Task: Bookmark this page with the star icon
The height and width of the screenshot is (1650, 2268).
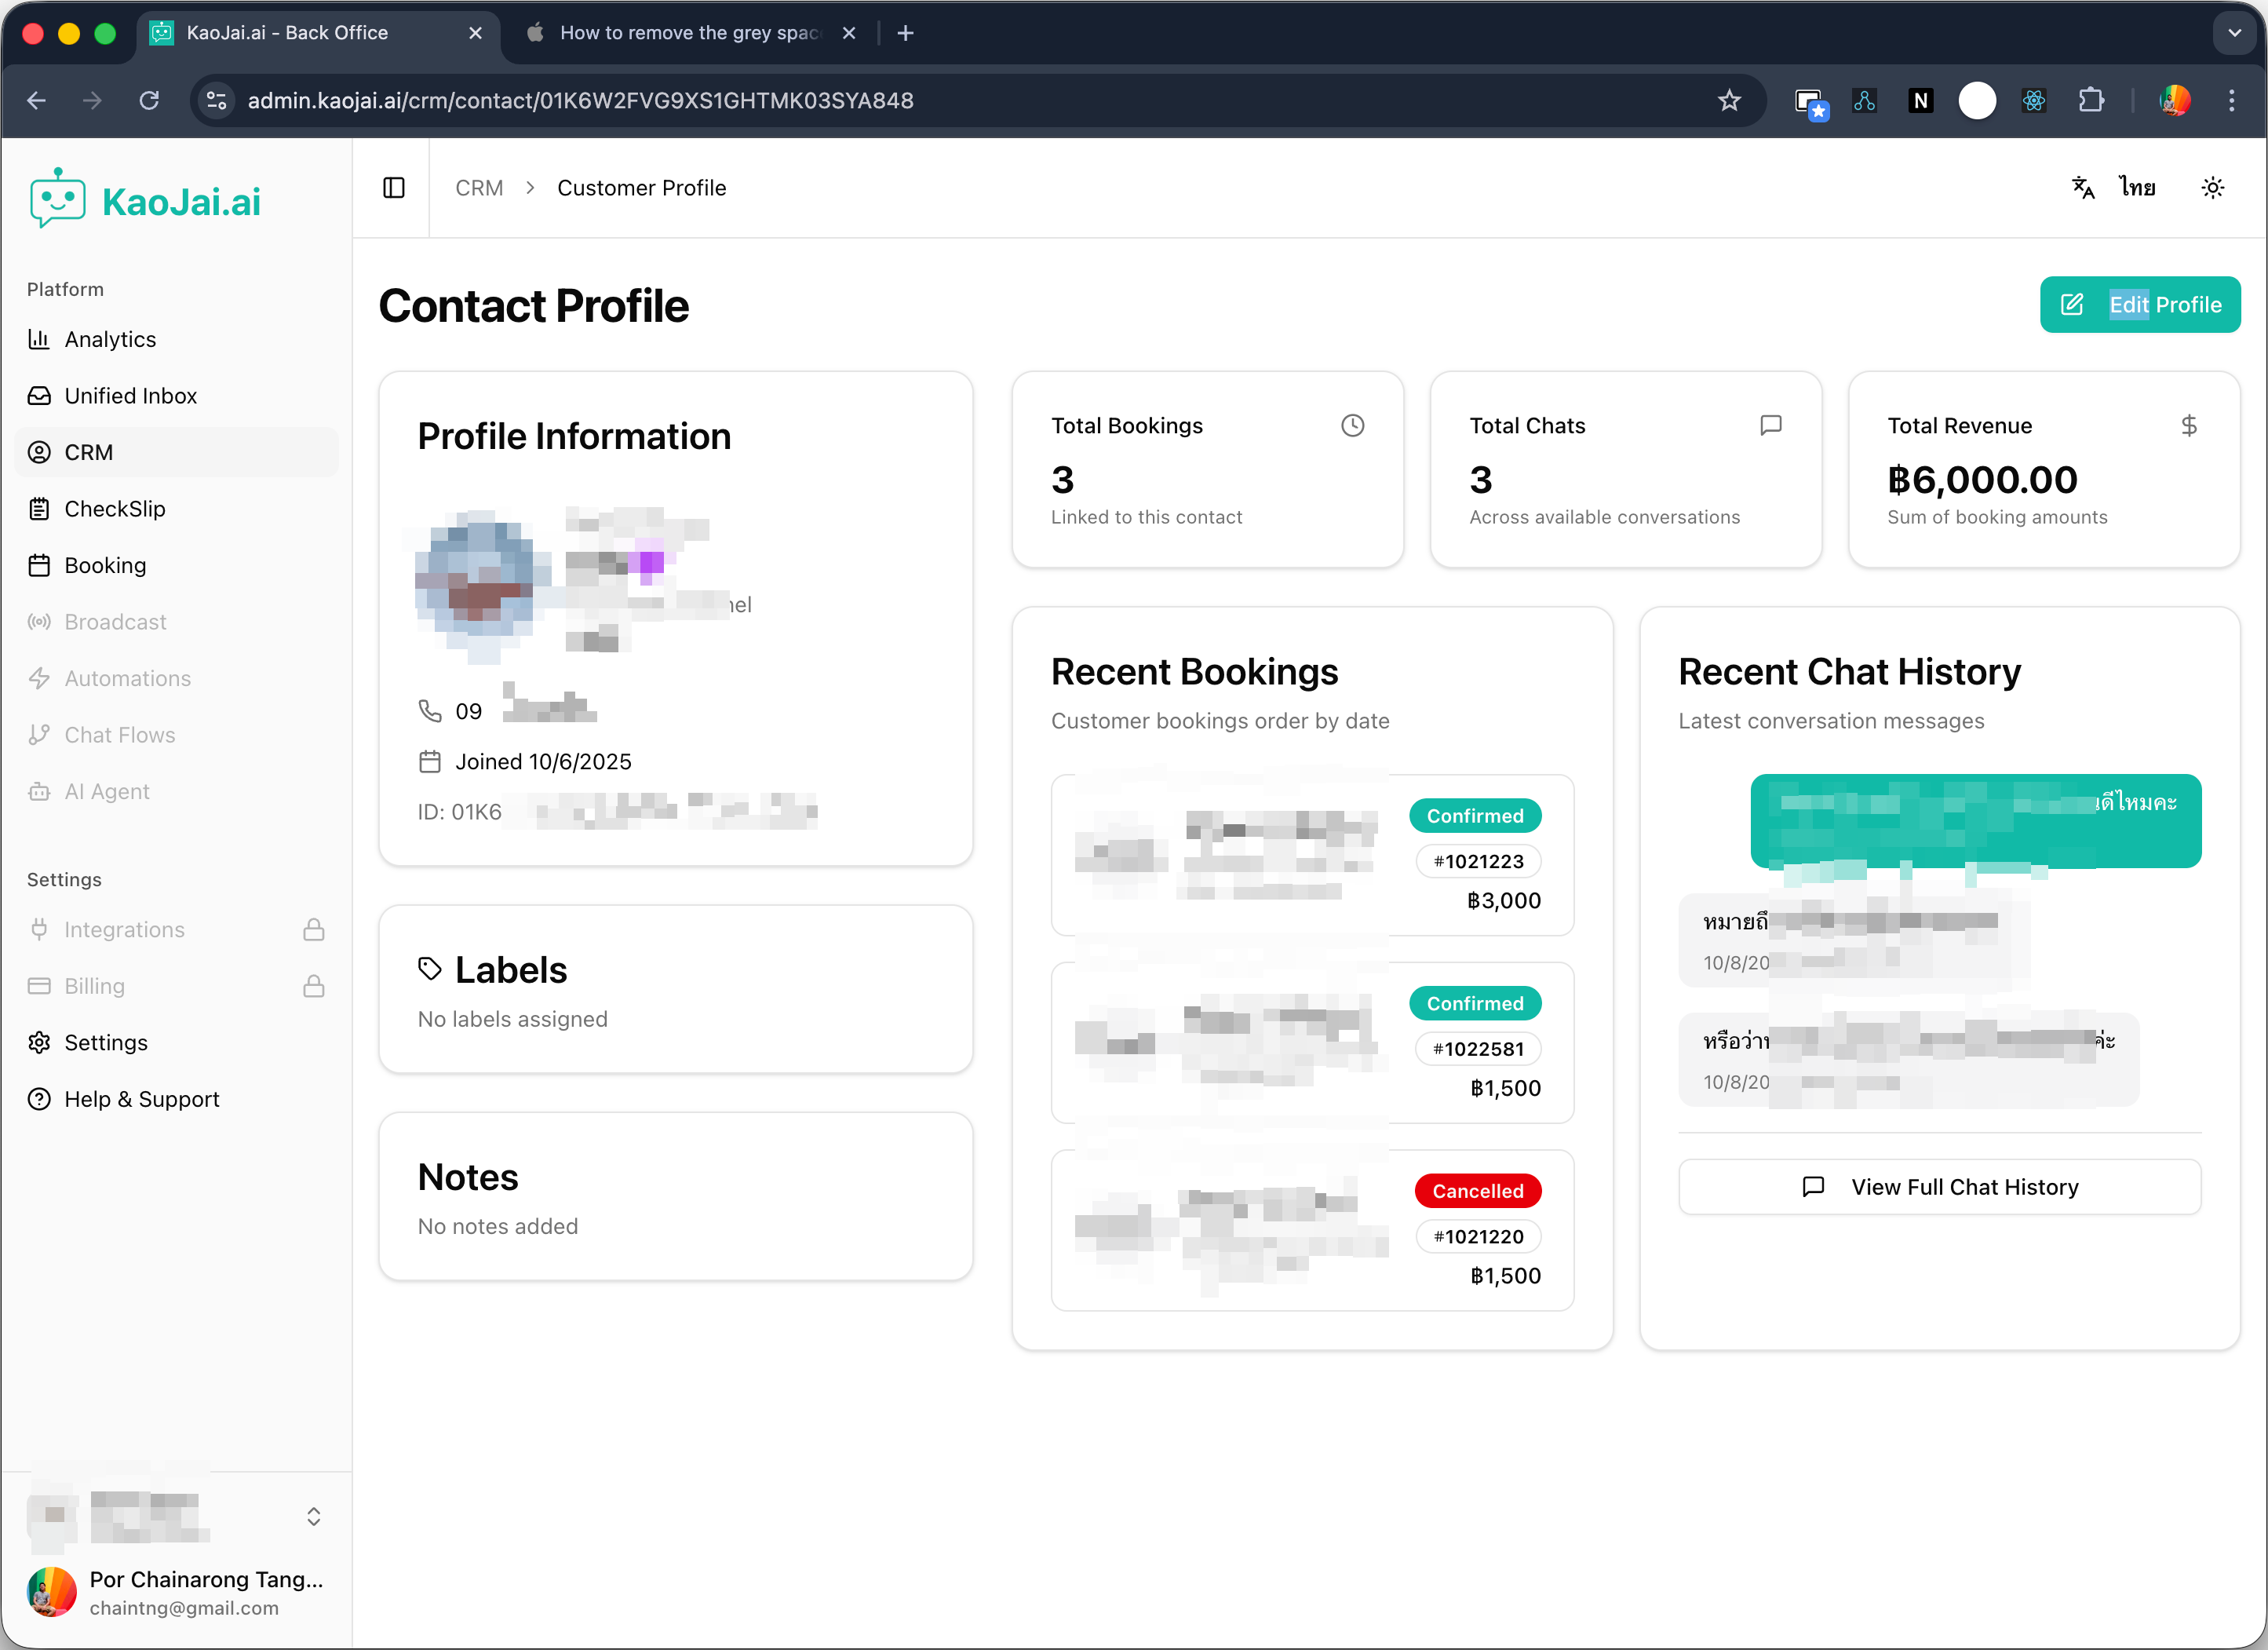Action: click(x=1729, y=101)
